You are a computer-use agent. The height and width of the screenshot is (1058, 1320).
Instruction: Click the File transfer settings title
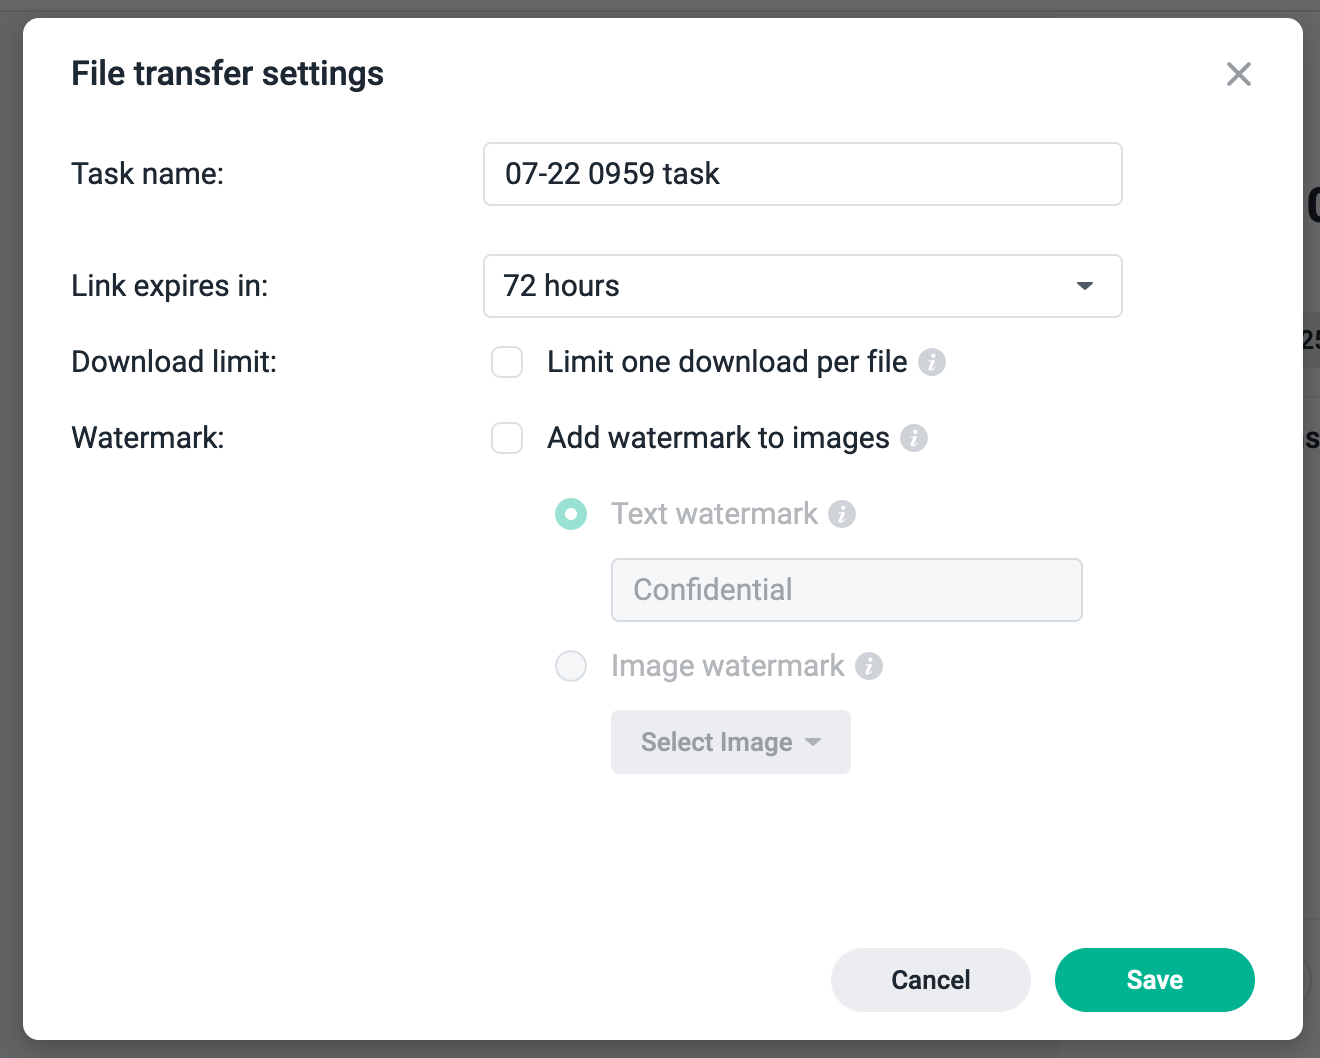228,74
